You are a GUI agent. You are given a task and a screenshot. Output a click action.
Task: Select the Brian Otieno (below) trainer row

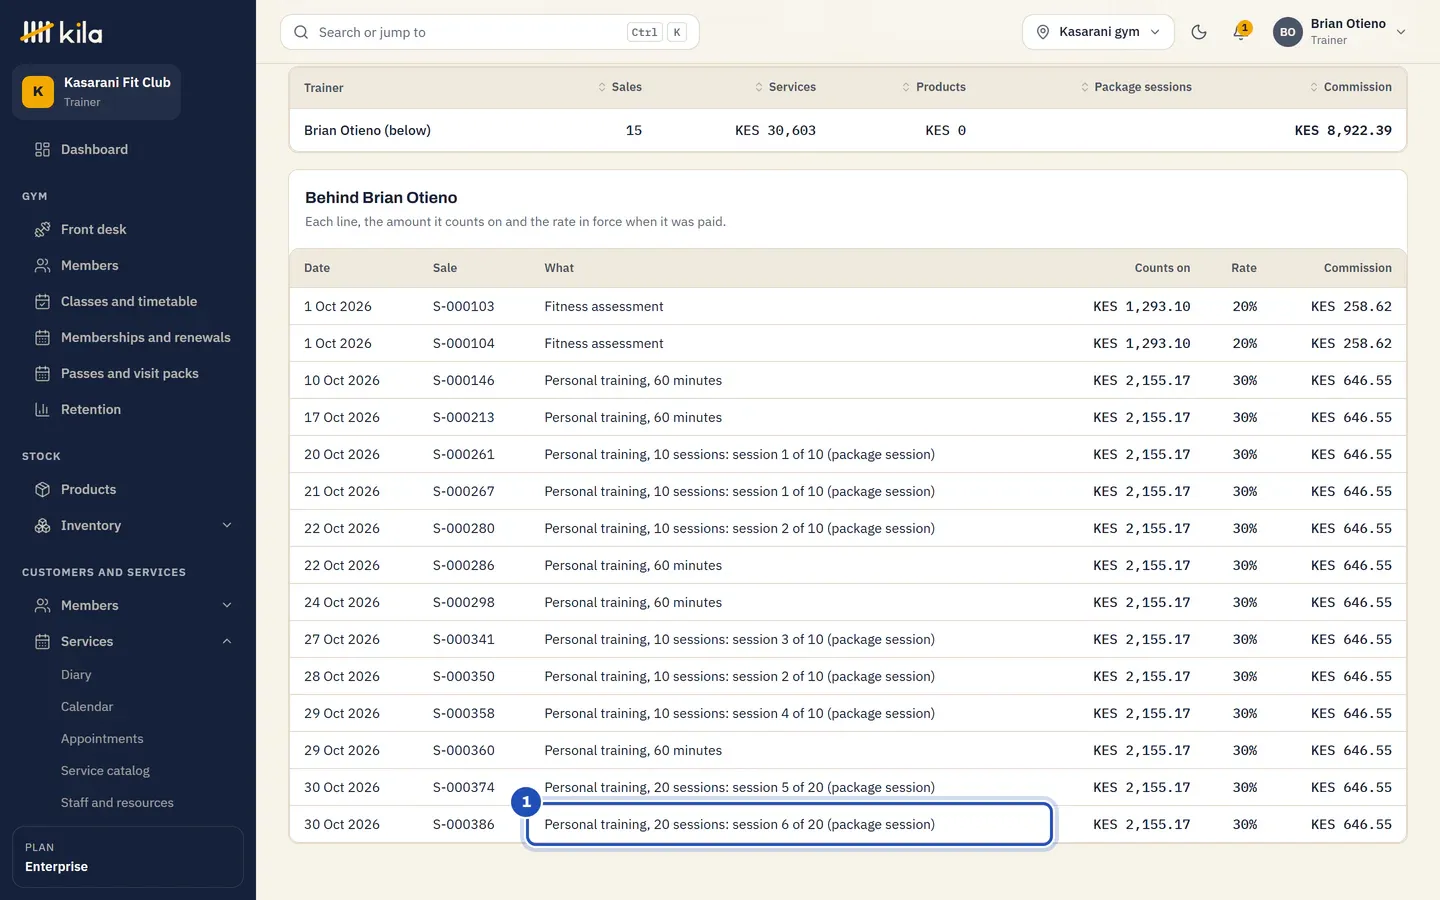tap(848, 130)
